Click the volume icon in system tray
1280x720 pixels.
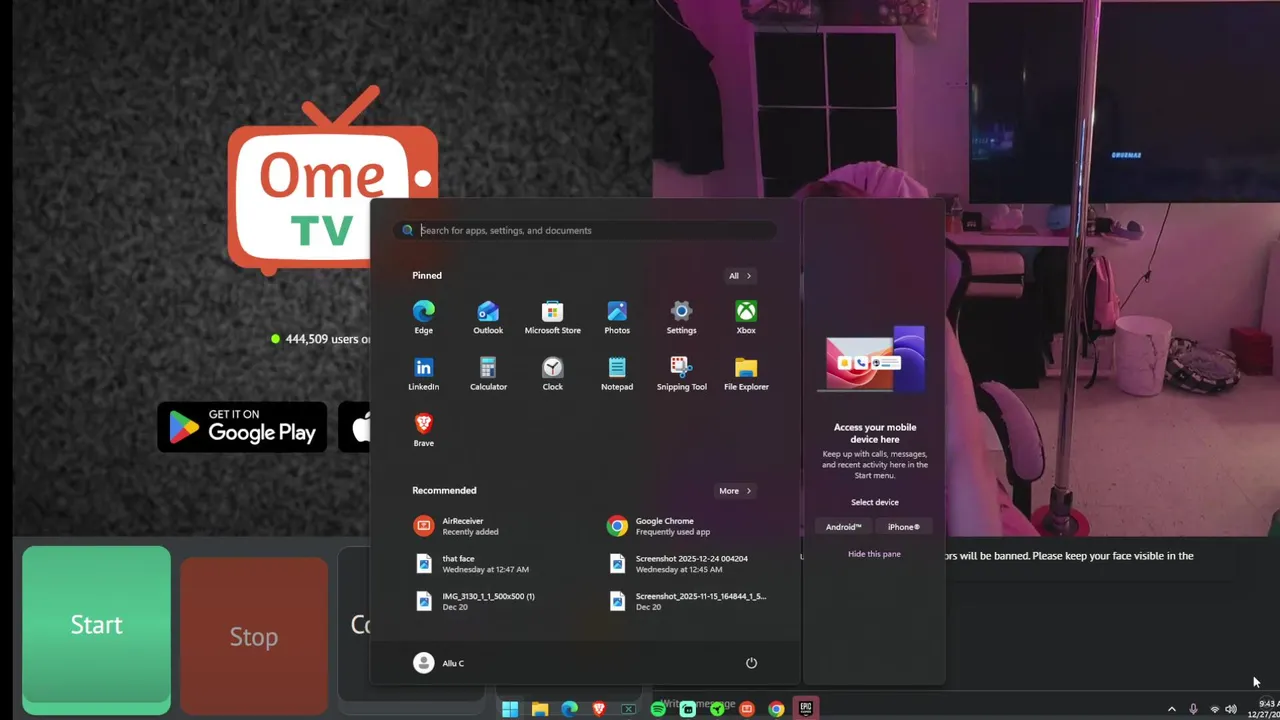(1231, 709)
